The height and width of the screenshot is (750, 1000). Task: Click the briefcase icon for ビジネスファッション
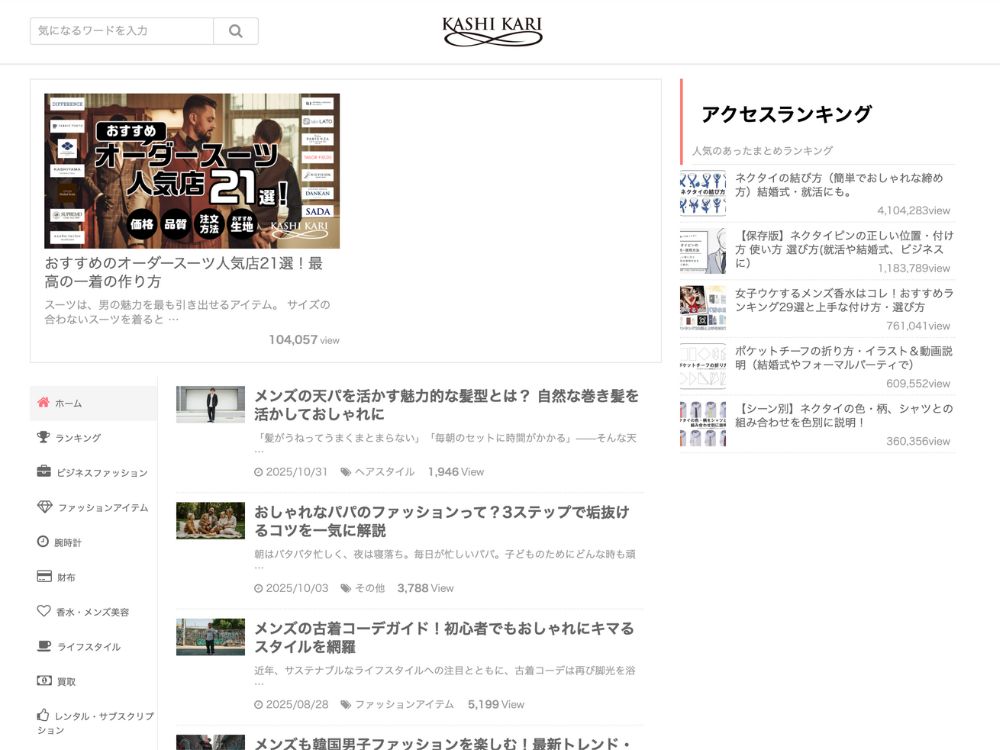tap(43, 472)
